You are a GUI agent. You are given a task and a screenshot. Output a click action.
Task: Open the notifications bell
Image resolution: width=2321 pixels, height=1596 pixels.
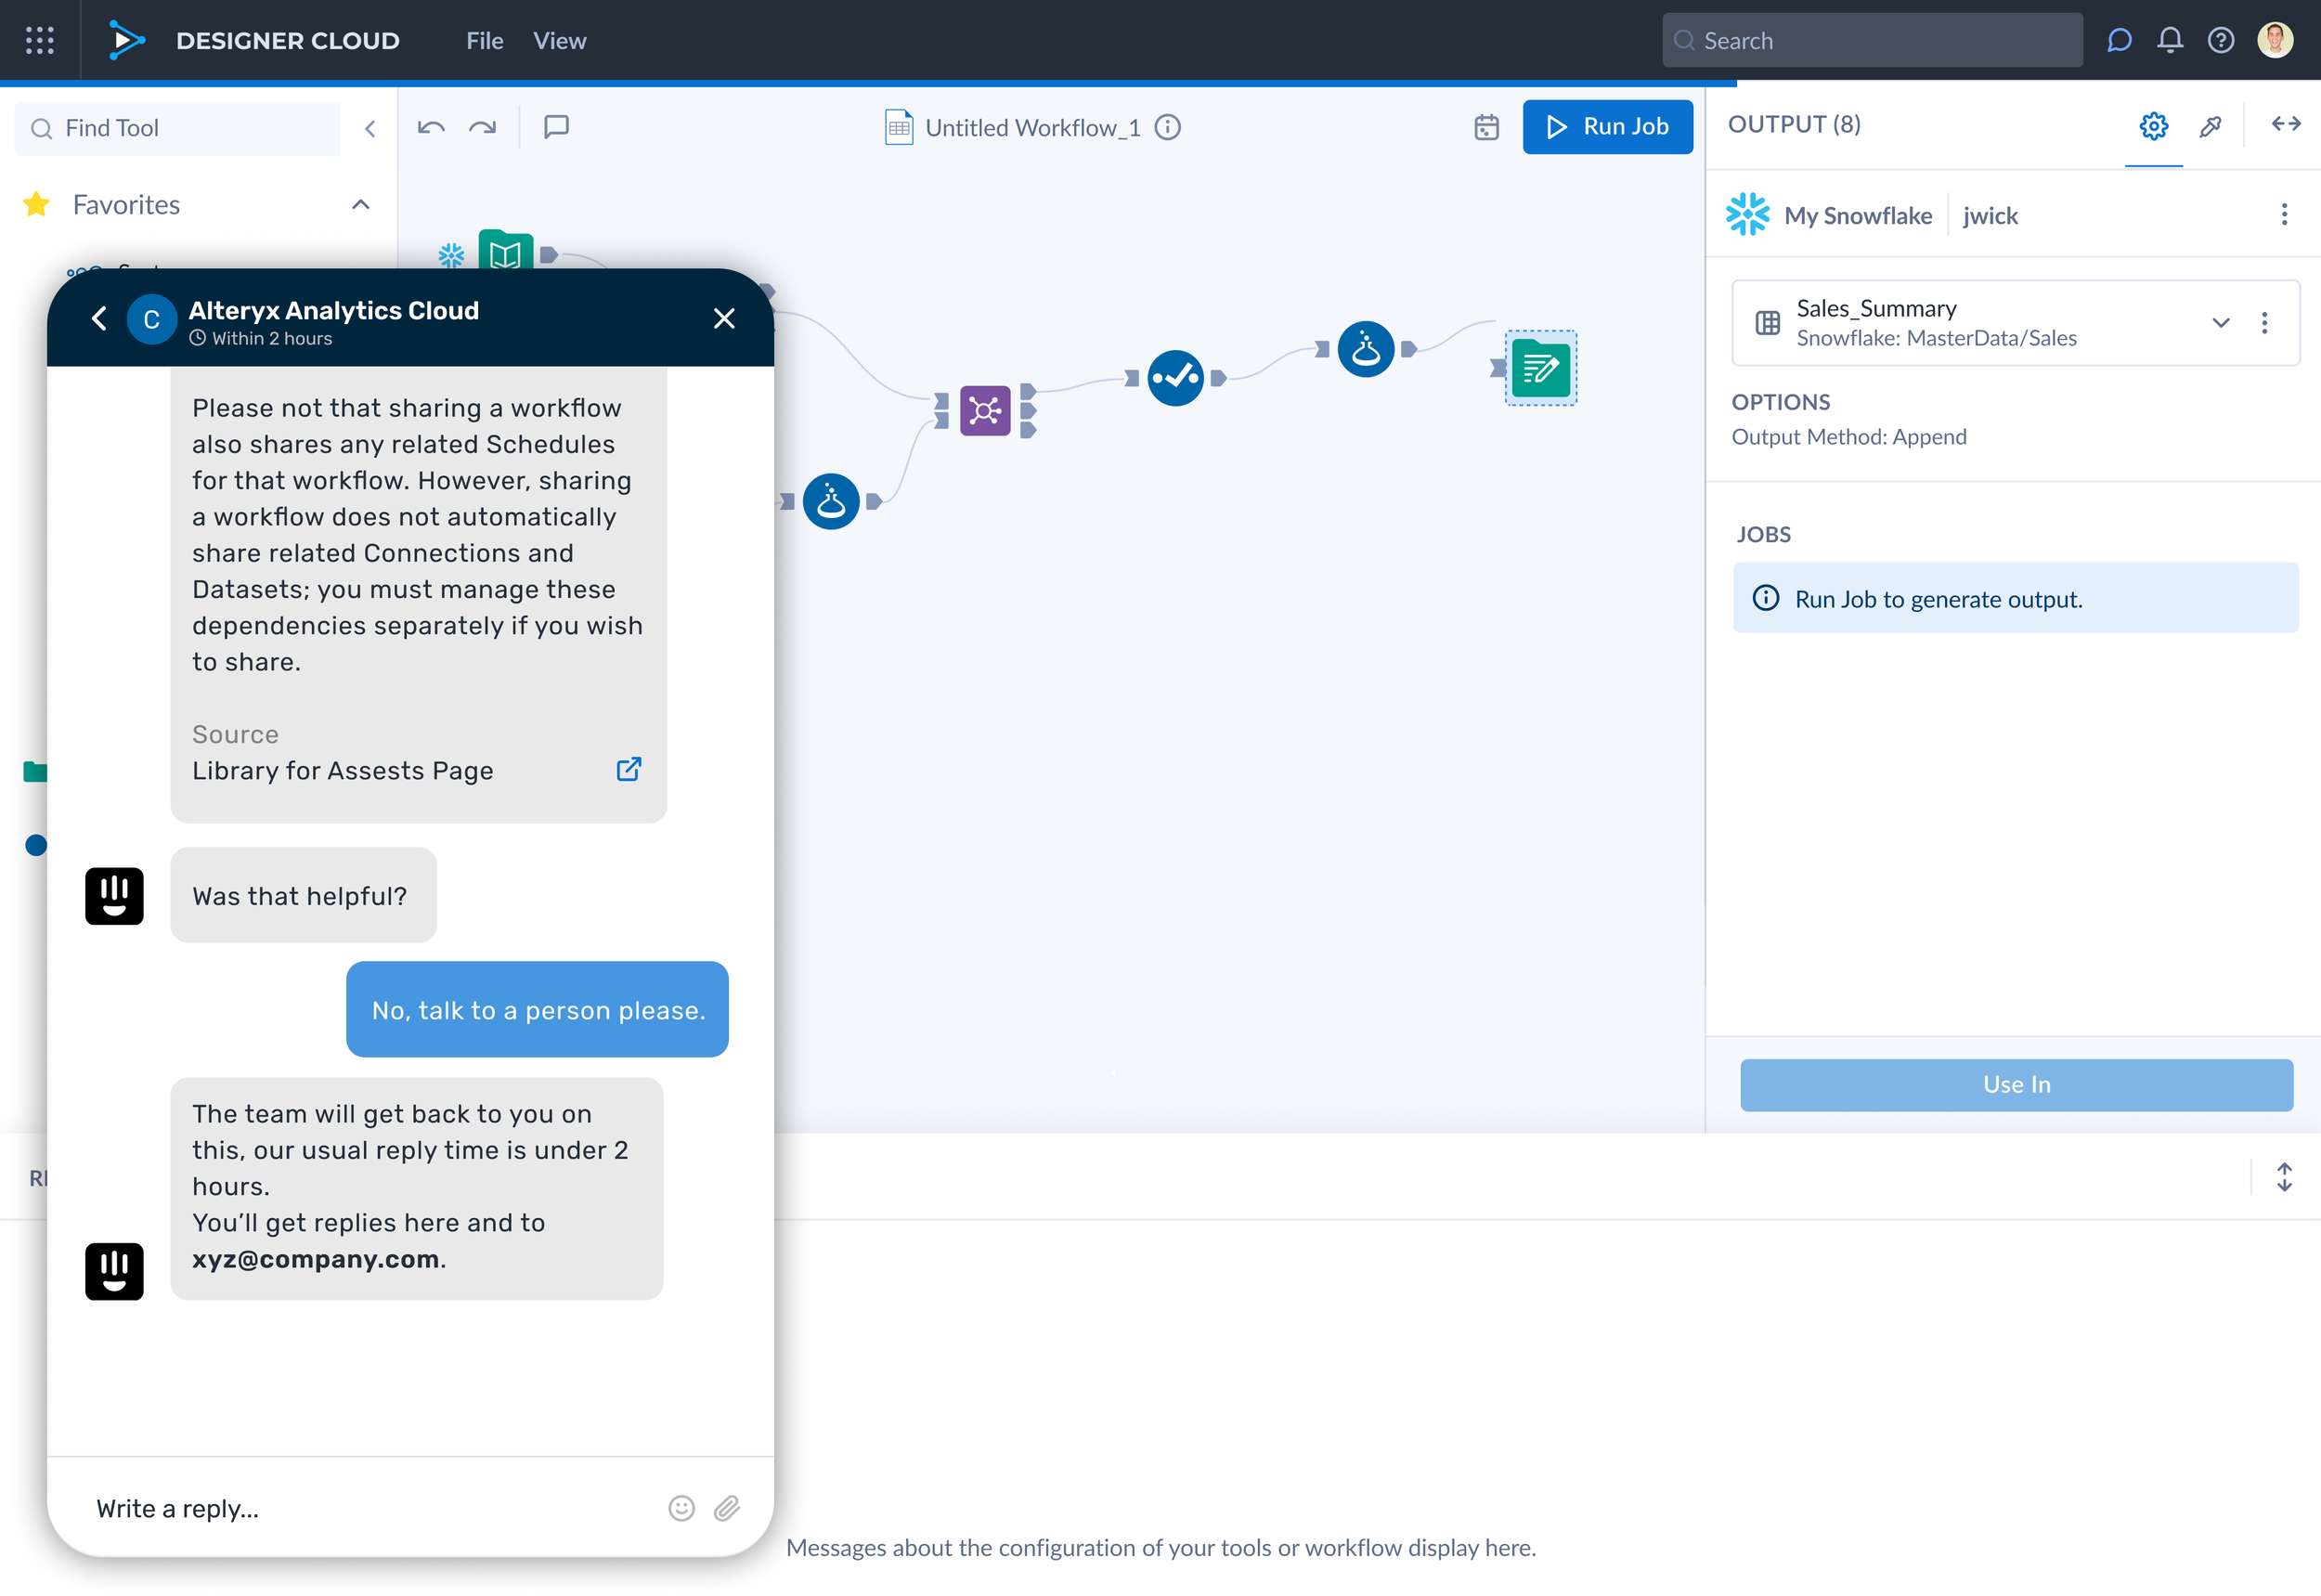[x=2170, y=40]
